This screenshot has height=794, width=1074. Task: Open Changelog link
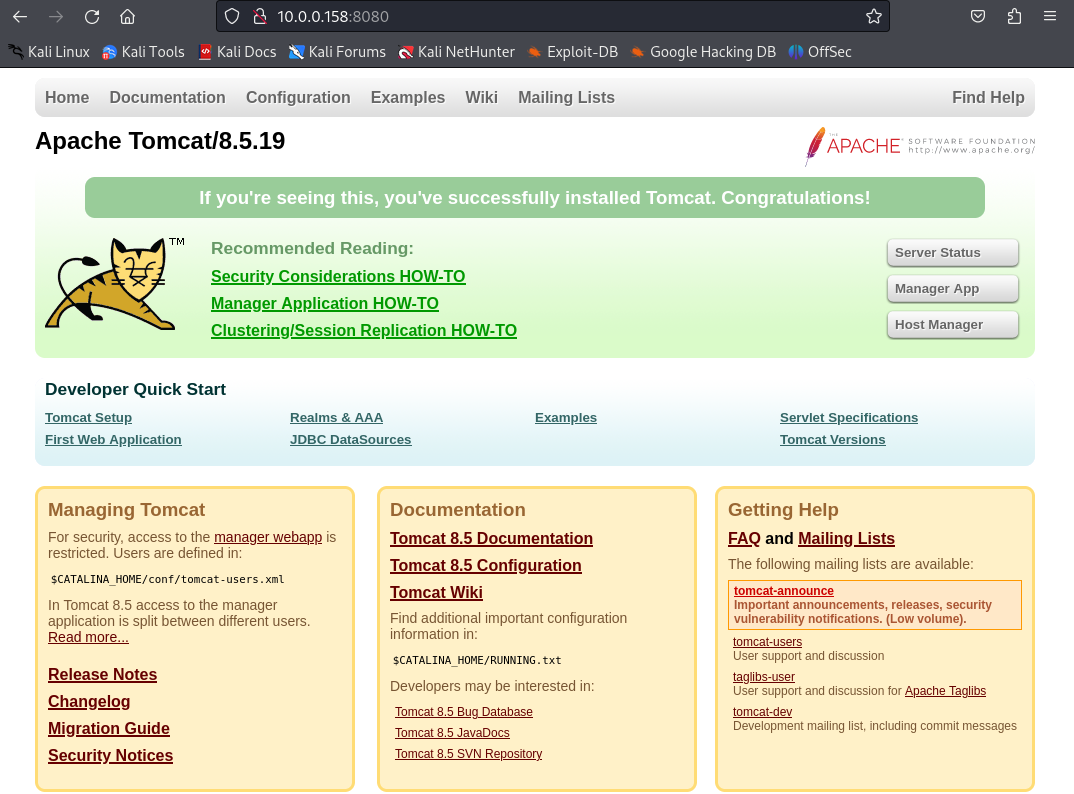(89, 702)
